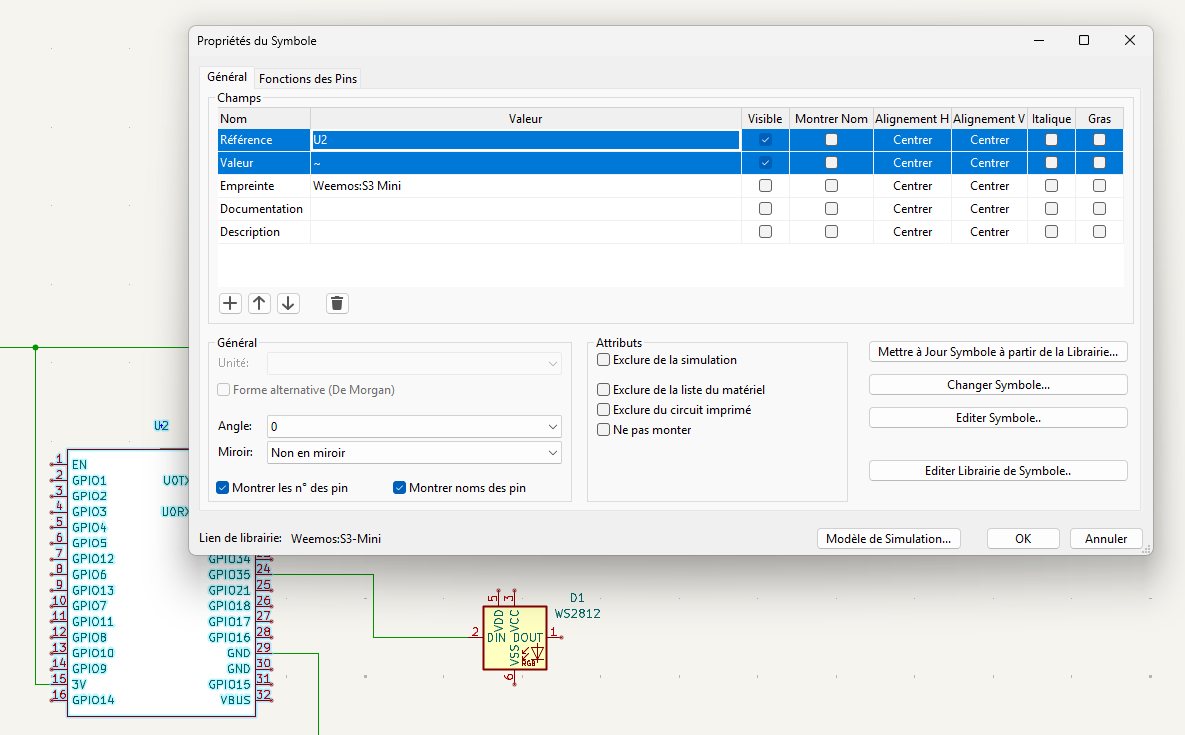
Task: Move field up with arrow icon
Action: [259, 304]
